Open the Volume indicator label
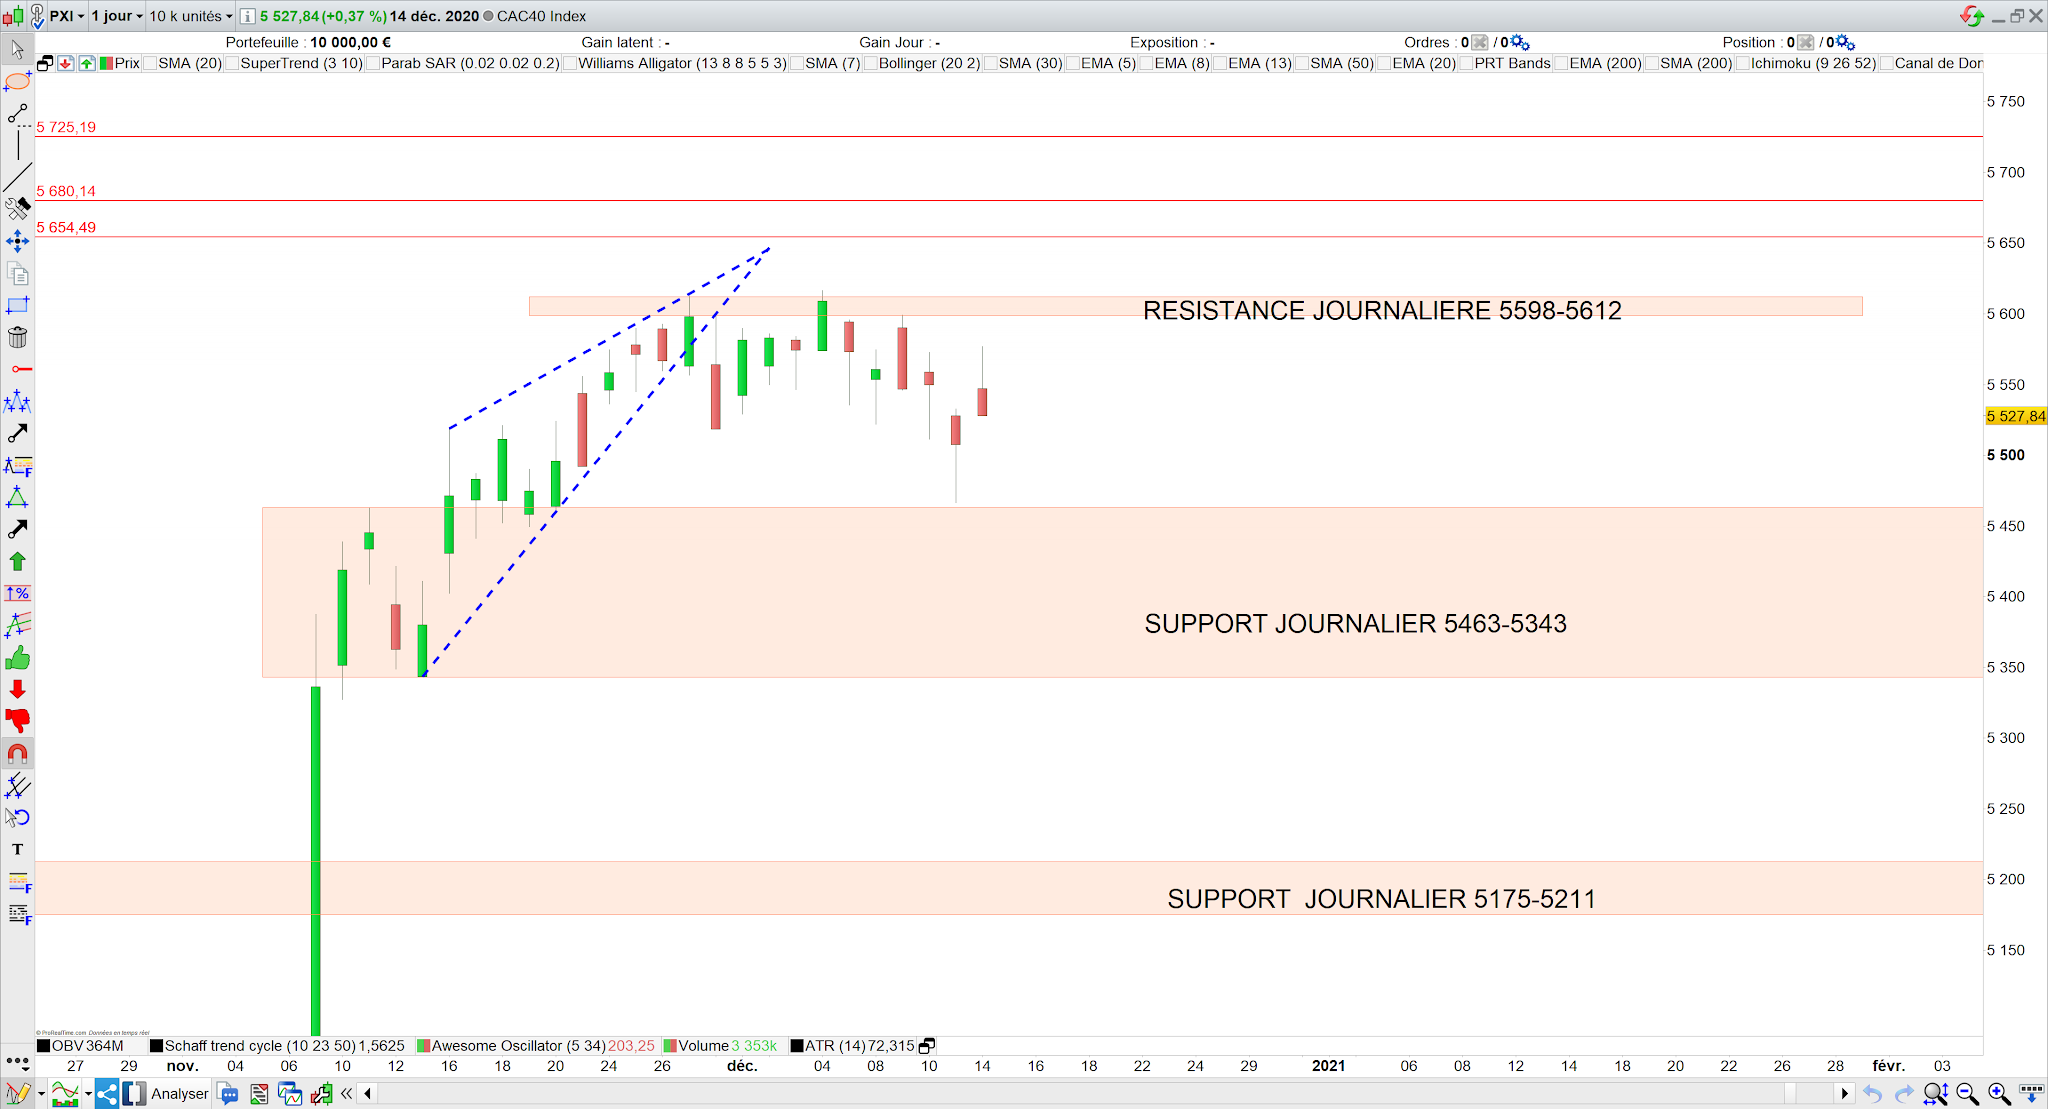 704,1046
